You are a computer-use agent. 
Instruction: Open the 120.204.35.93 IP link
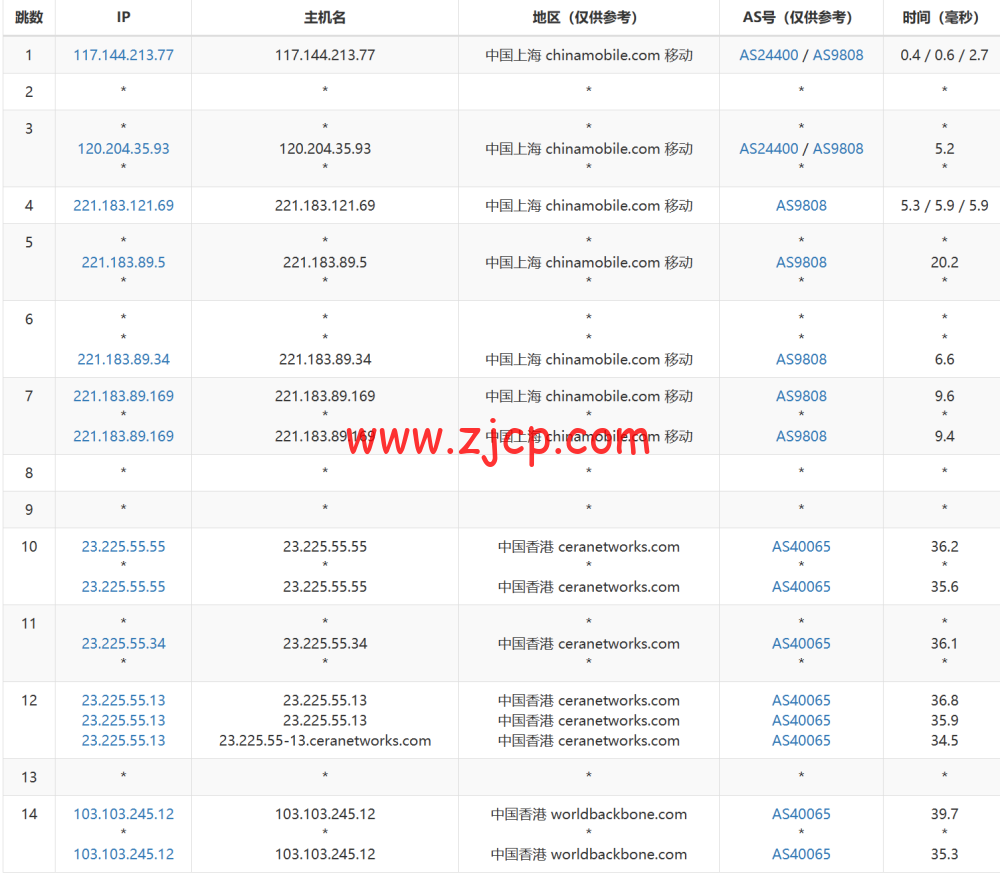click(123, 148)
